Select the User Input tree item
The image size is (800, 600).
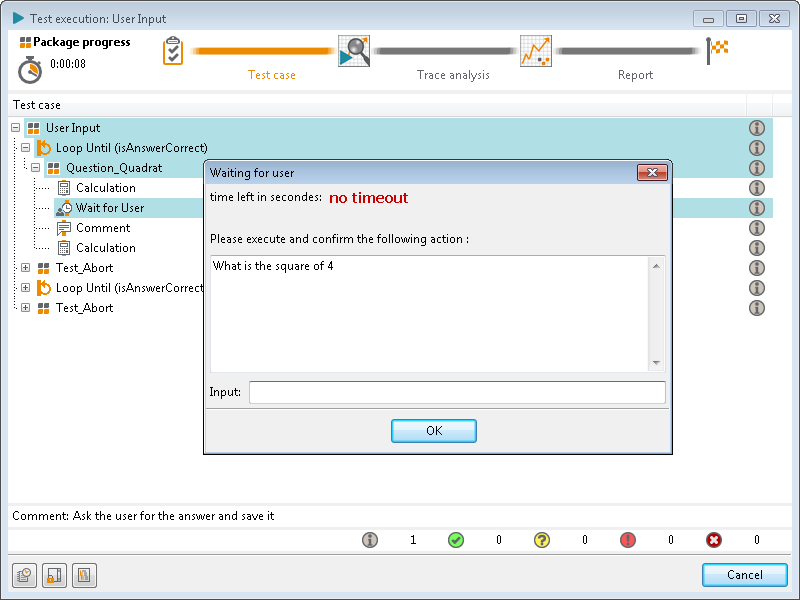[x=73, y=128]
